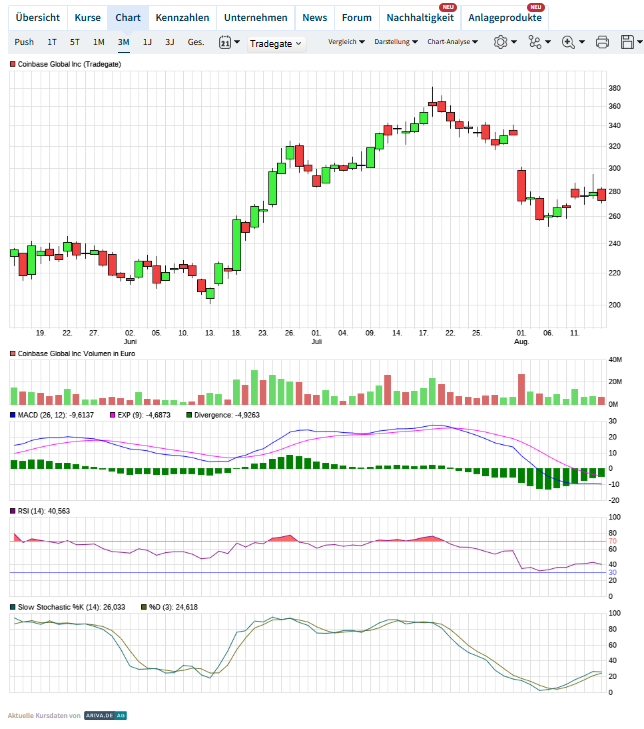Click the tallest red volume bar near 01. Aug.
This screenshot has height=729, width=644.
coord(522,389)
